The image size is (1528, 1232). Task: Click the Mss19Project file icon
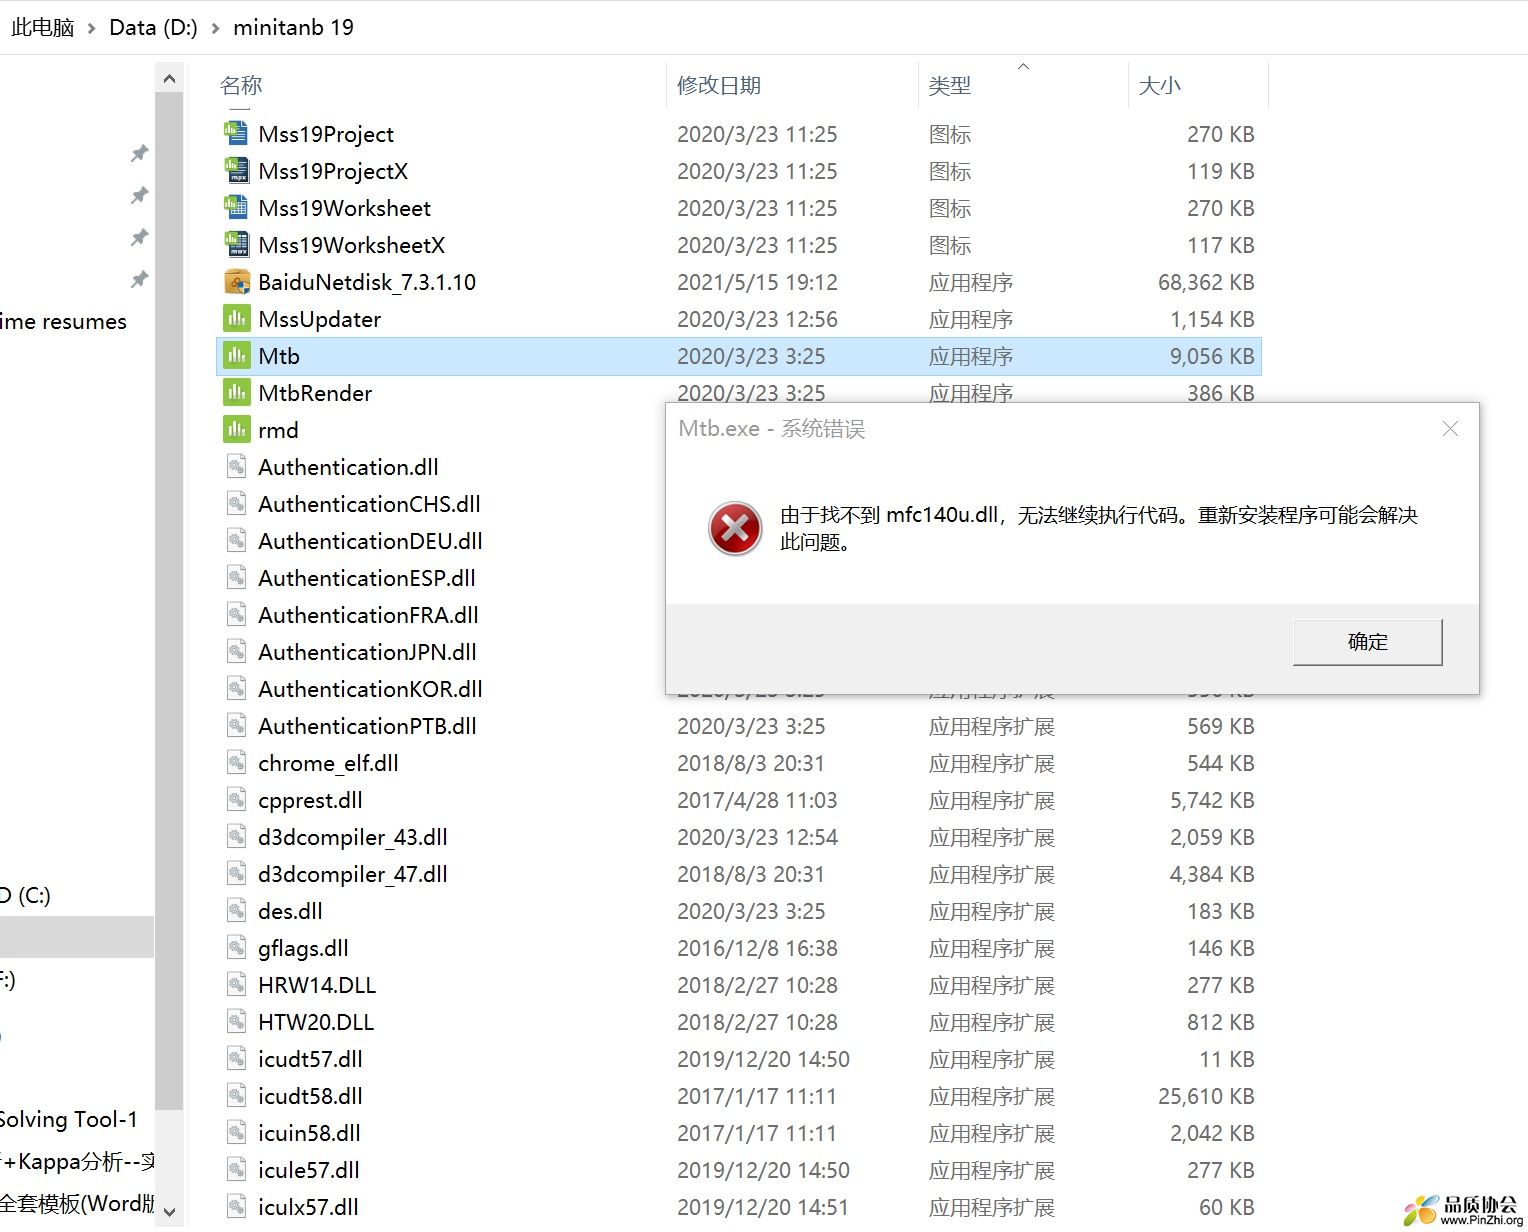[236, 134]
